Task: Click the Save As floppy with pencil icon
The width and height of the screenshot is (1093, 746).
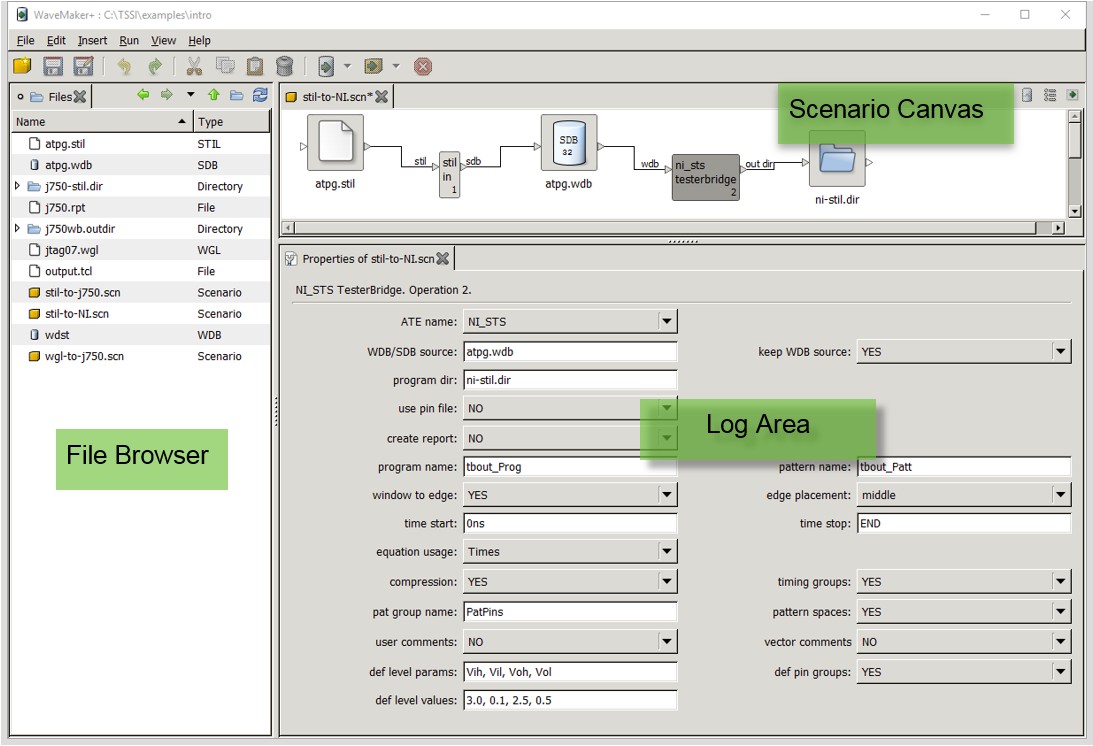Action: click(x=84, y=66)
